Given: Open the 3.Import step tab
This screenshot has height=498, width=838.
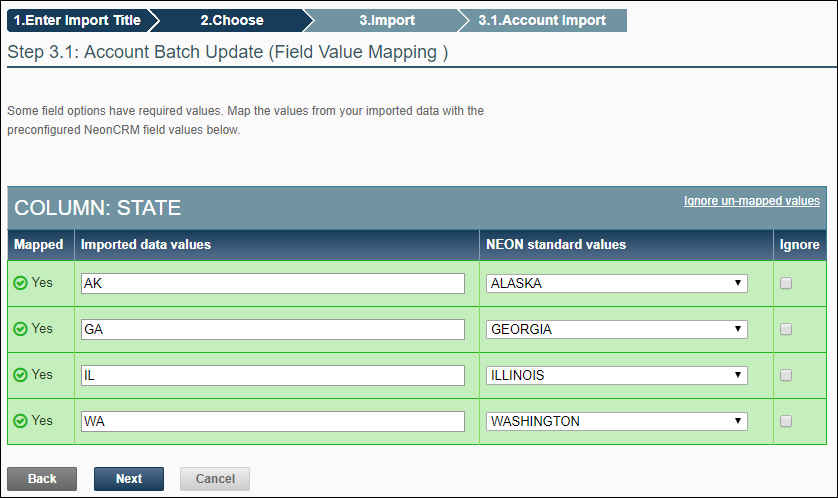Looking at the screenshot, I should (387, 20).
